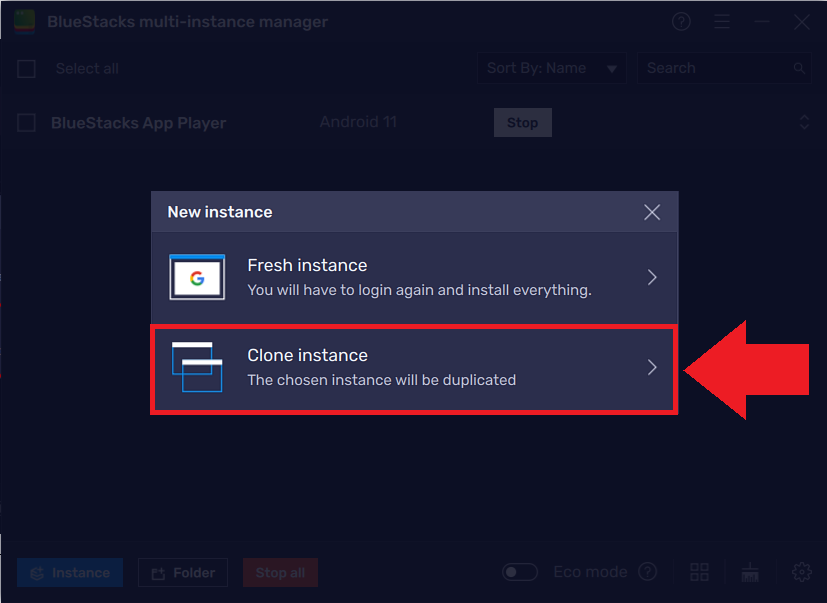
Task: Open the help icon in title bar
Action: 681,21
